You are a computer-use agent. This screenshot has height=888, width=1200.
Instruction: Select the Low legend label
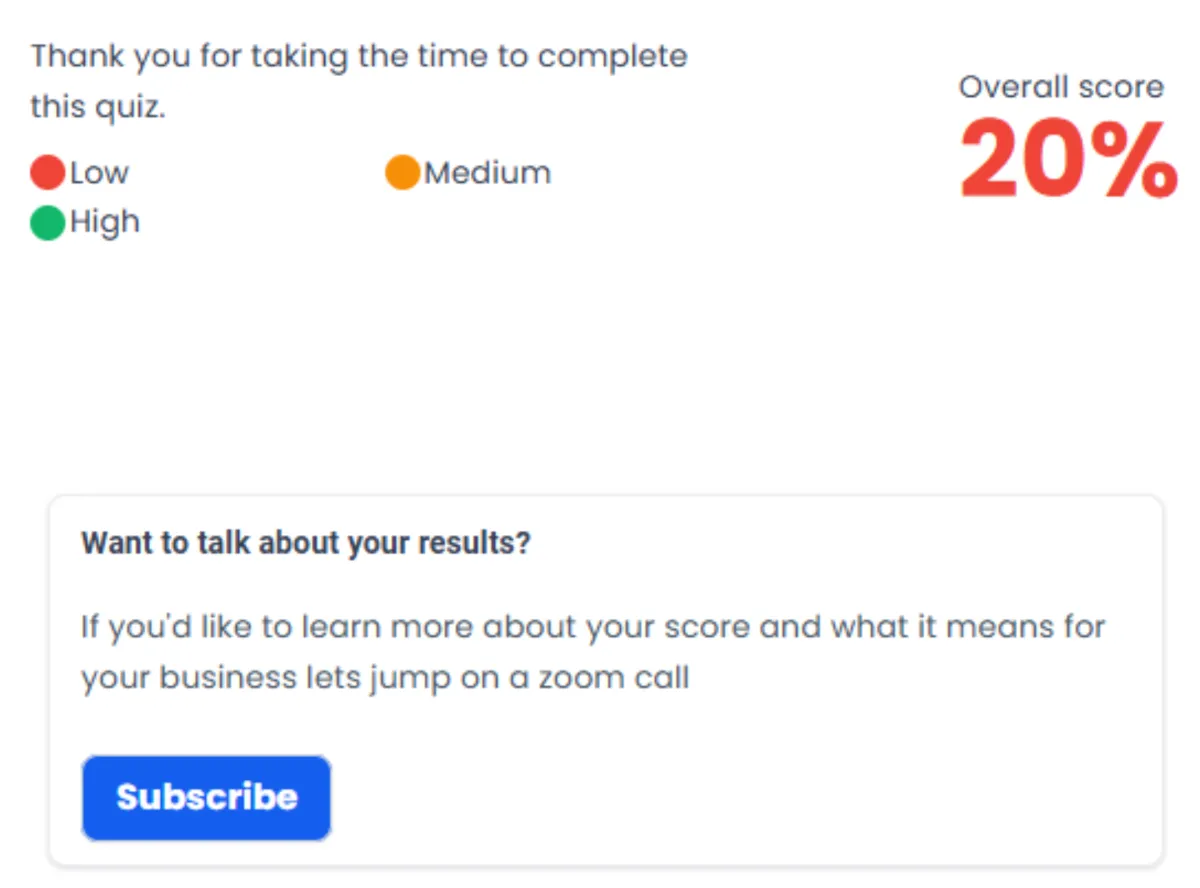click(99, 173)
